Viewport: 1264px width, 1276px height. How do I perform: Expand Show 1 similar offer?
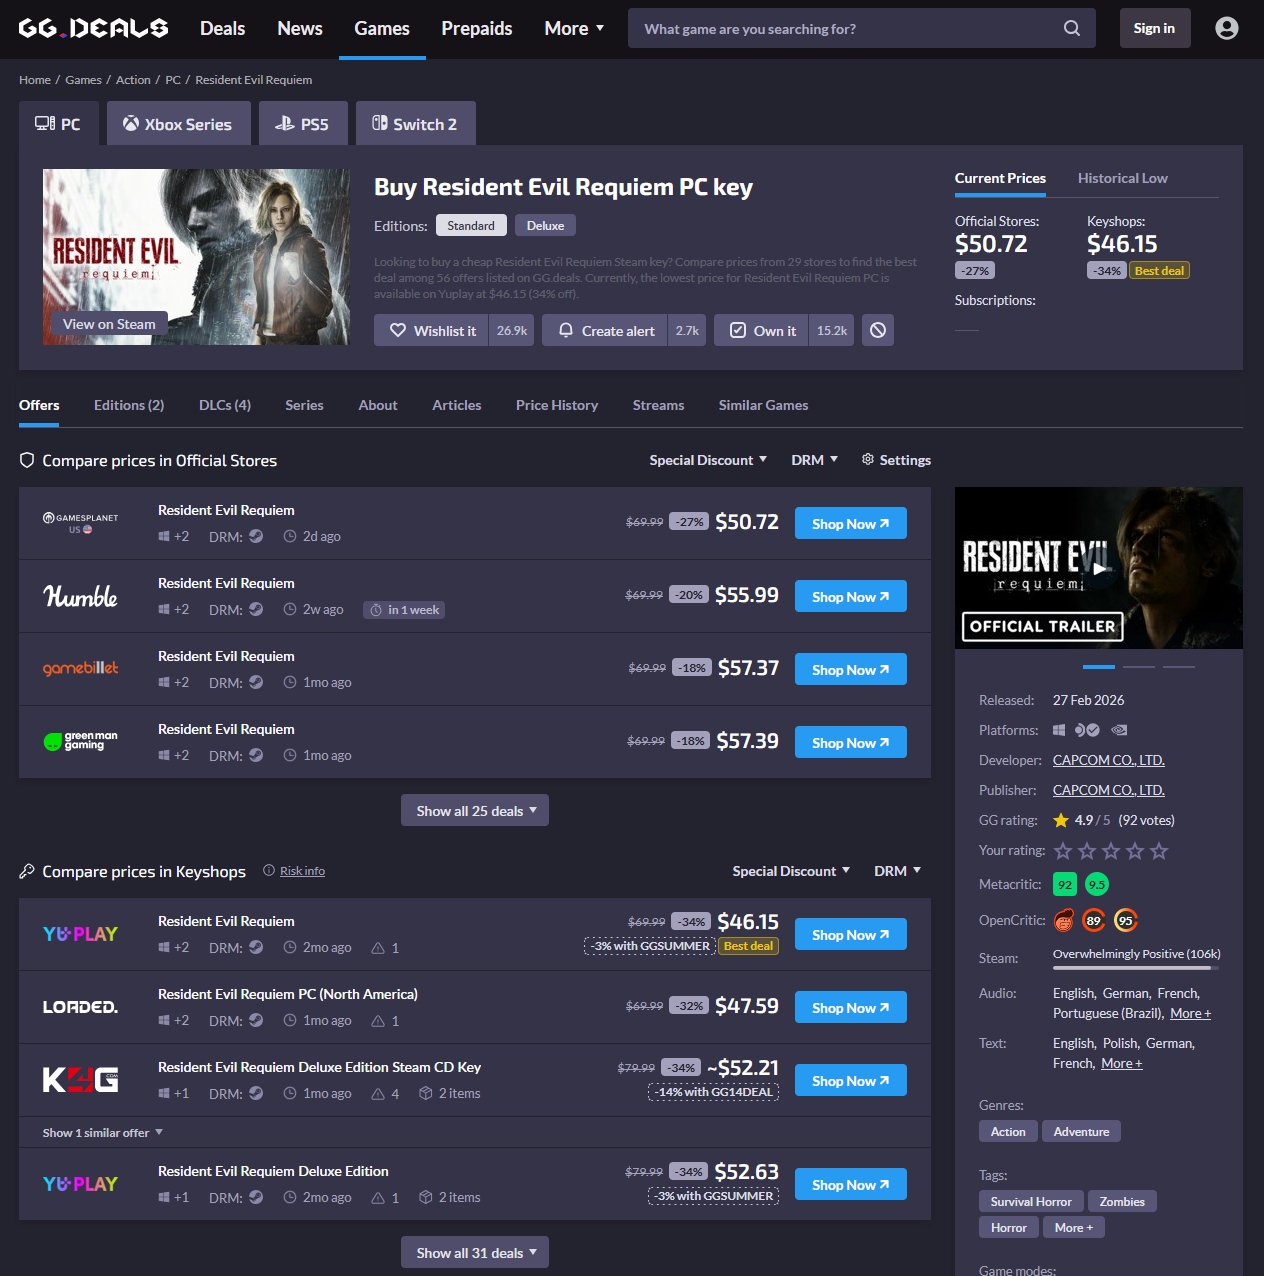[102, 1132]
